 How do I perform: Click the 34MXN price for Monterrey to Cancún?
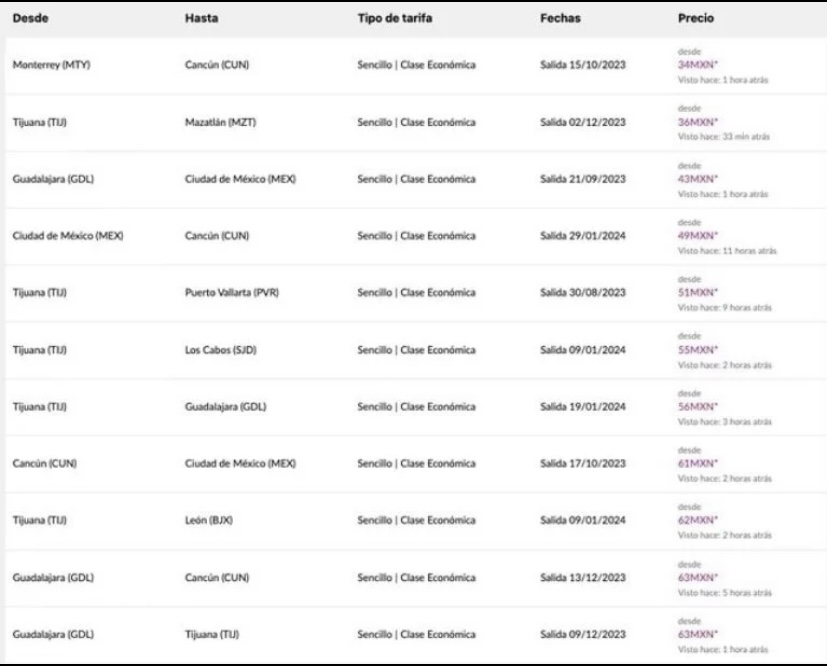pyautogui.click(x=694, y=64)
